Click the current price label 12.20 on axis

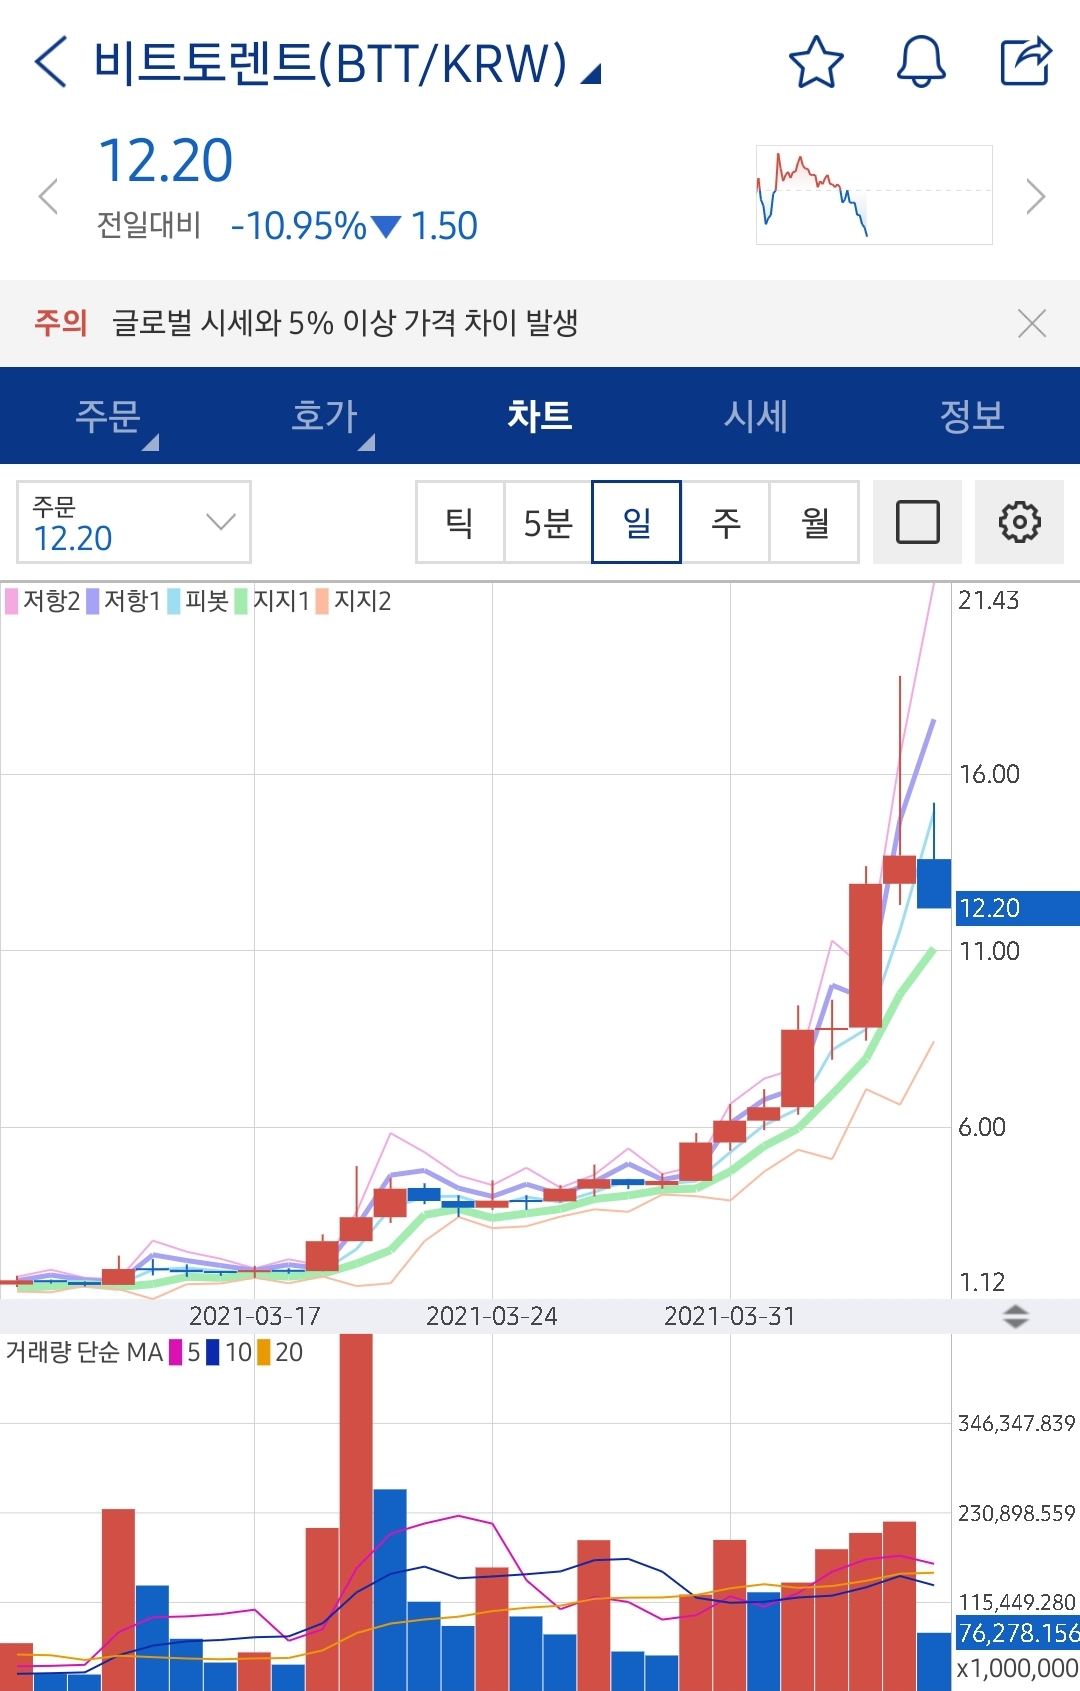coord(1017,908)
